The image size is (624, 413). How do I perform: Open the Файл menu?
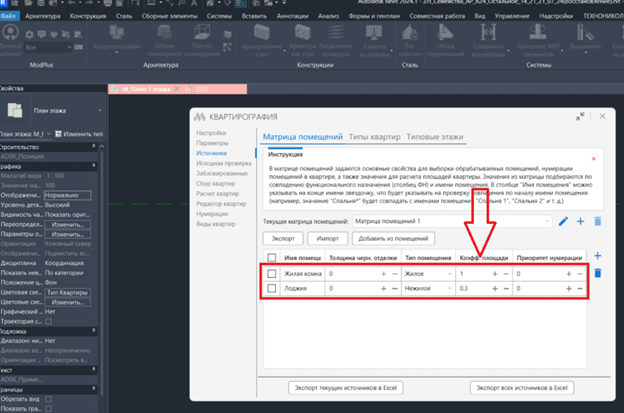pos(8,16)
